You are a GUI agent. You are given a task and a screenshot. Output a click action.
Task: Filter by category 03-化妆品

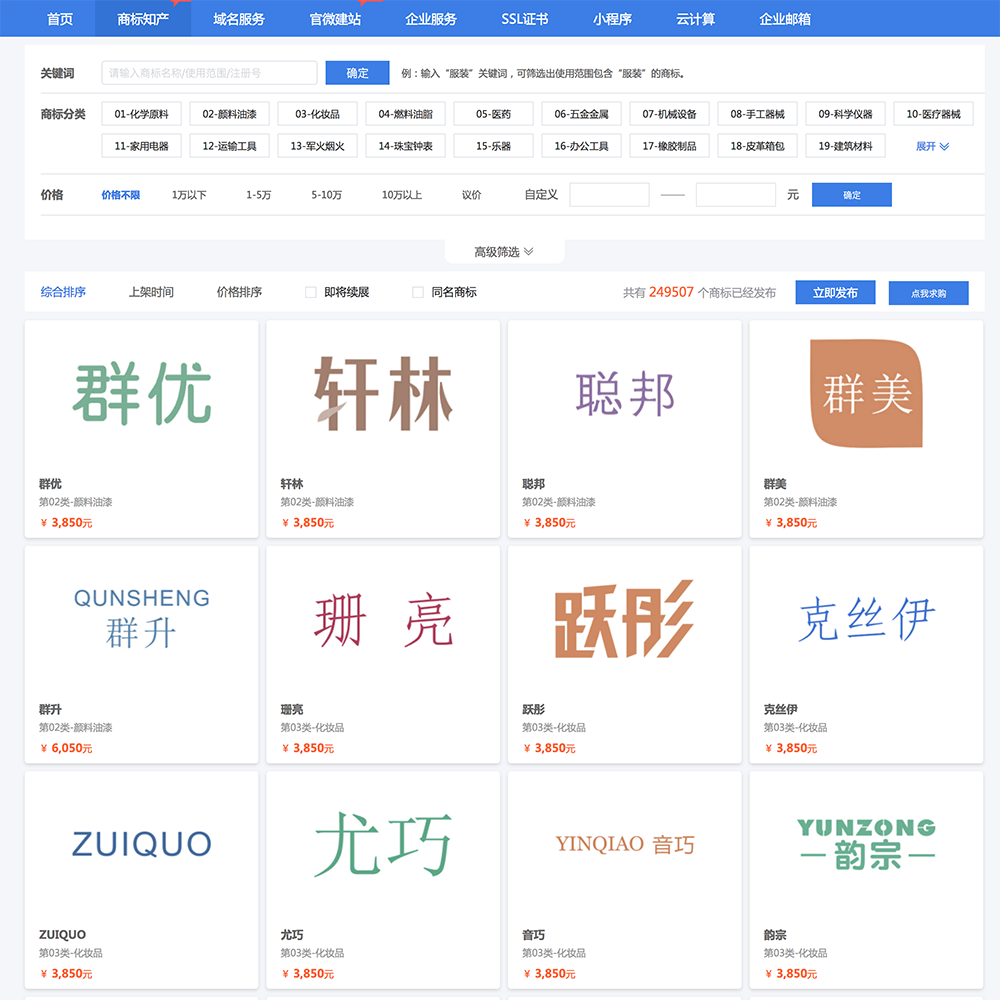click(x=318, y=114)
